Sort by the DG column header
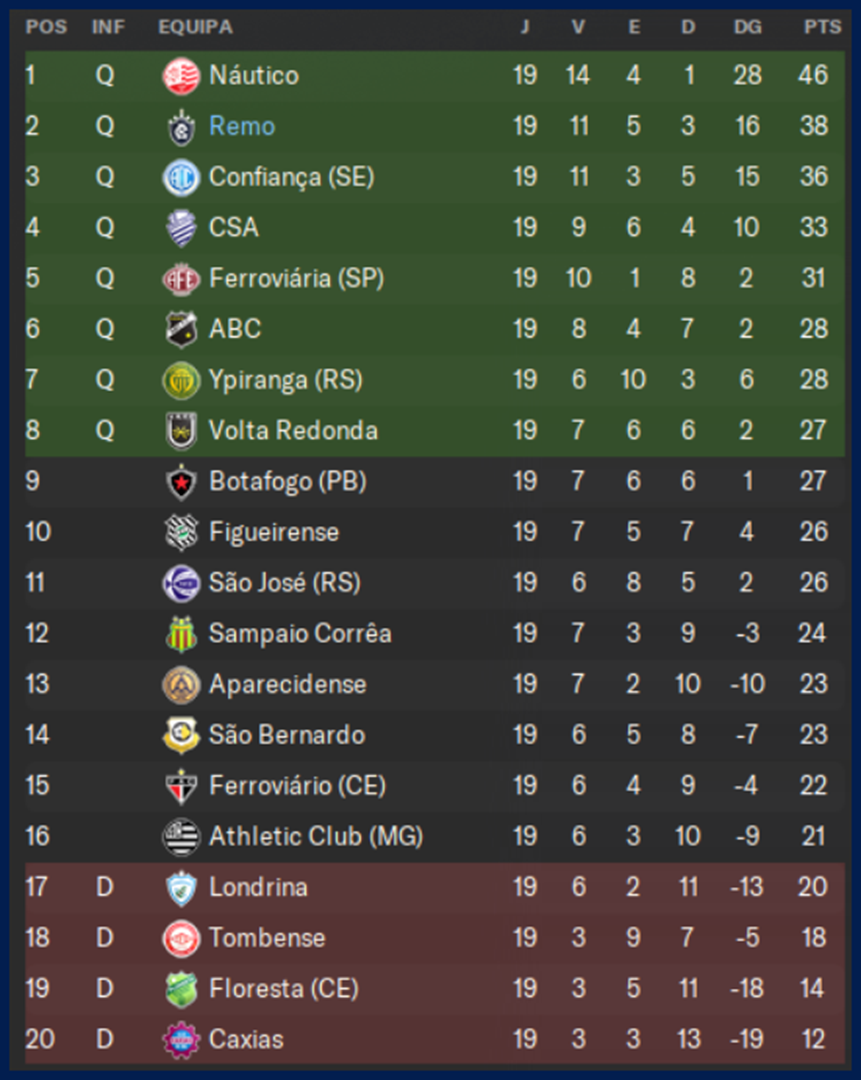The image size is (861, 1080). (x=747, y=27)
